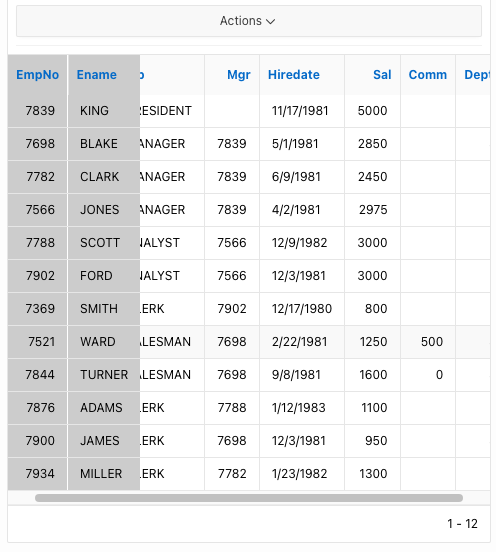496x552 pixels.
Task: Click the Sal column header
Action: click(382, 75)
